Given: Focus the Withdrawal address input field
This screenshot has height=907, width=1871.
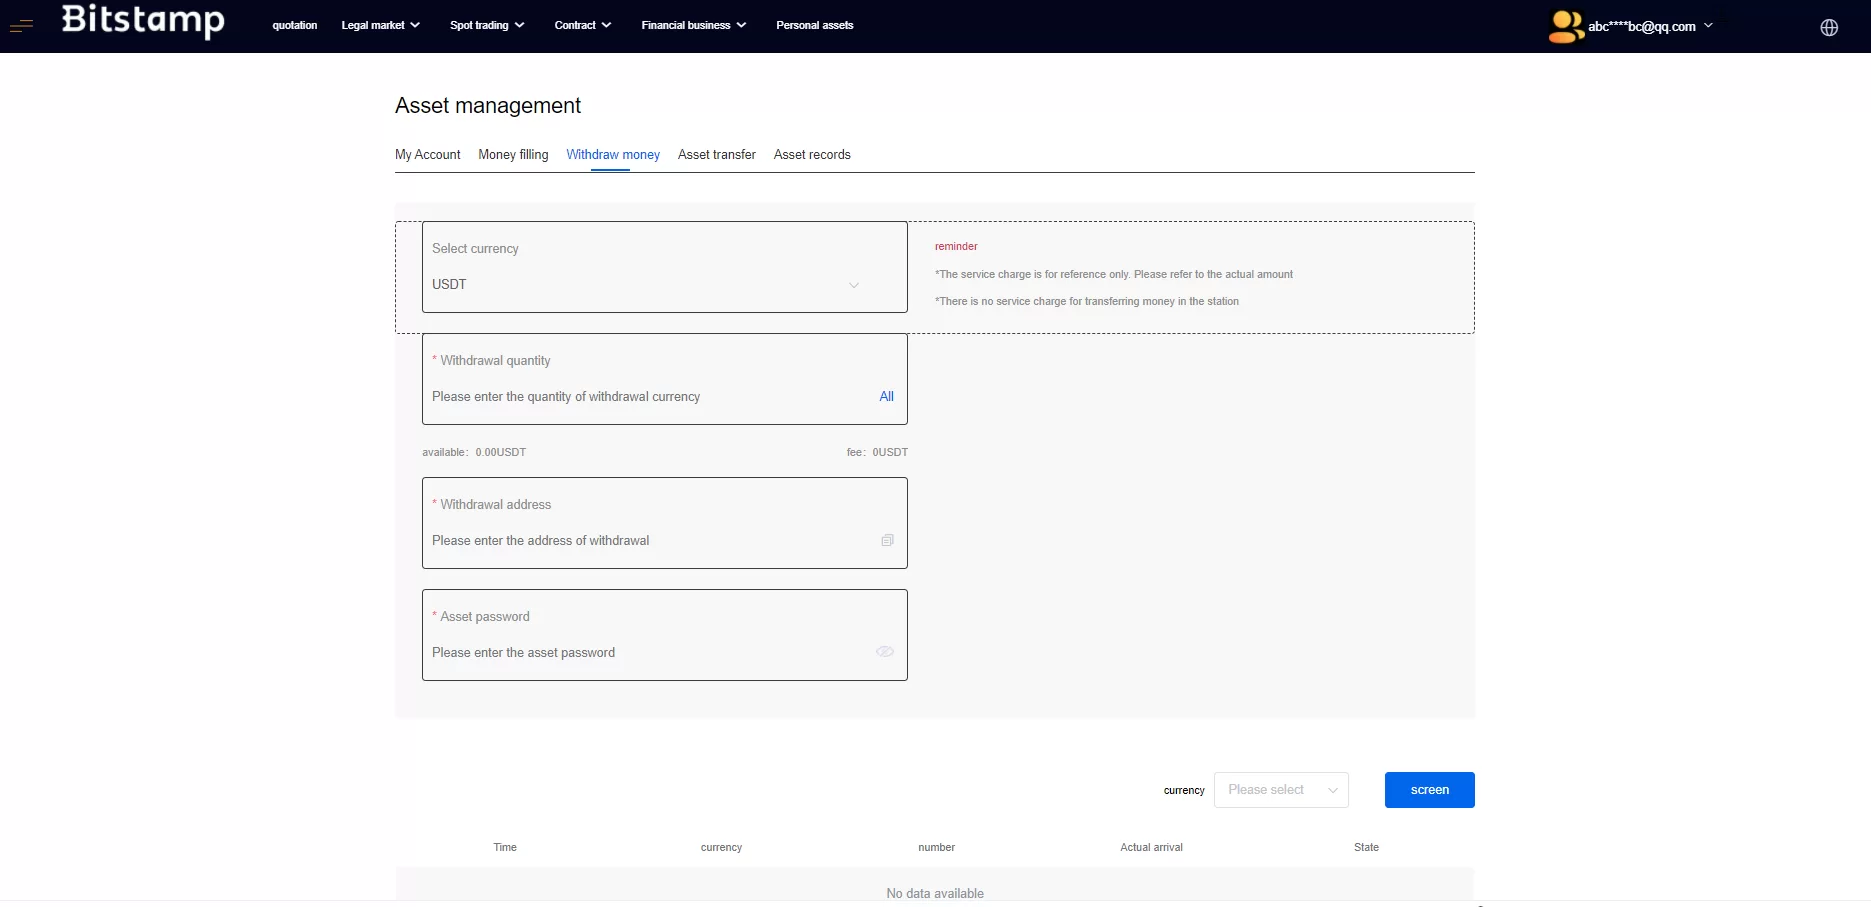Looking at the screenshot, I should click(650, 540).
